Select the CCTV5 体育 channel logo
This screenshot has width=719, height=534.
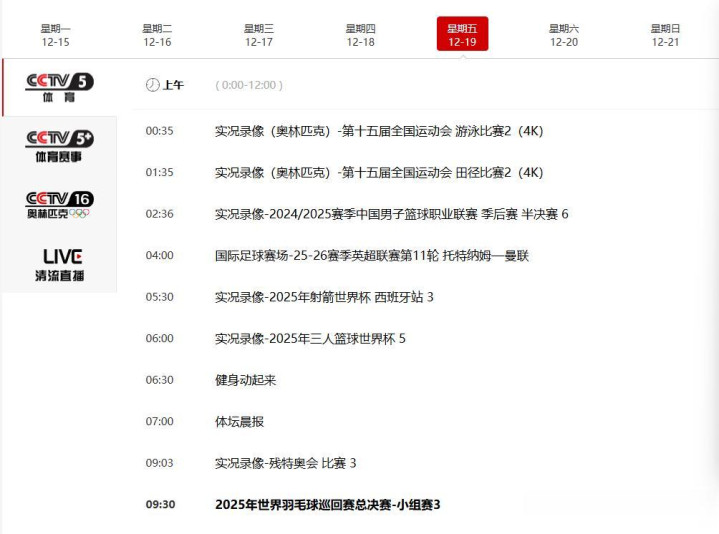click(x=60, y=88)
